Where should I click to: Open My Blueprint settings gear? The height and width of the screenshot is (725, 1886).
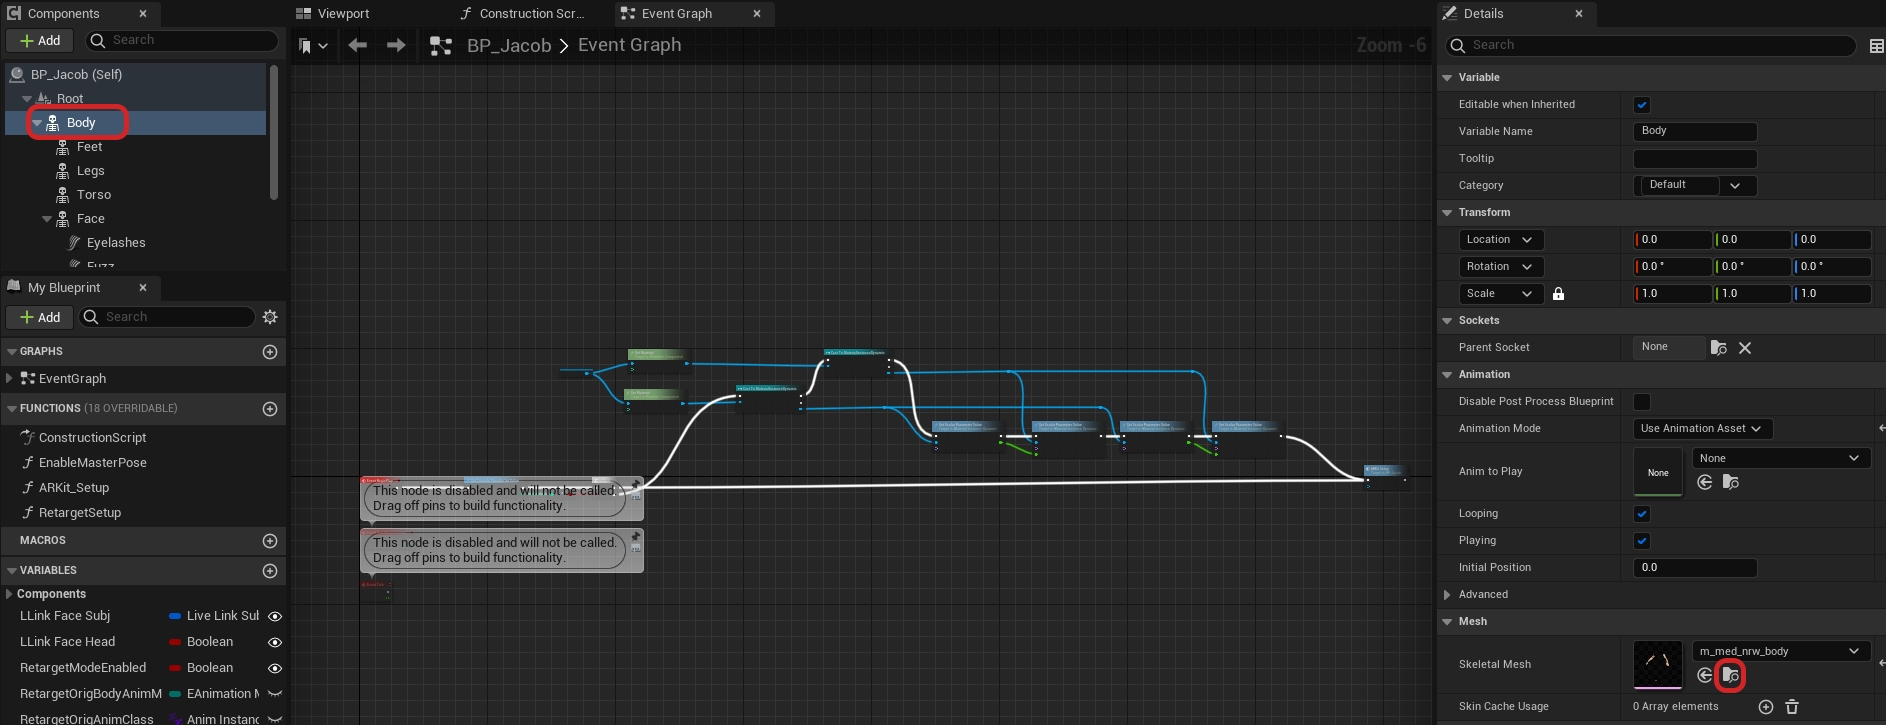pyautogui.click(x=270, y=317)
